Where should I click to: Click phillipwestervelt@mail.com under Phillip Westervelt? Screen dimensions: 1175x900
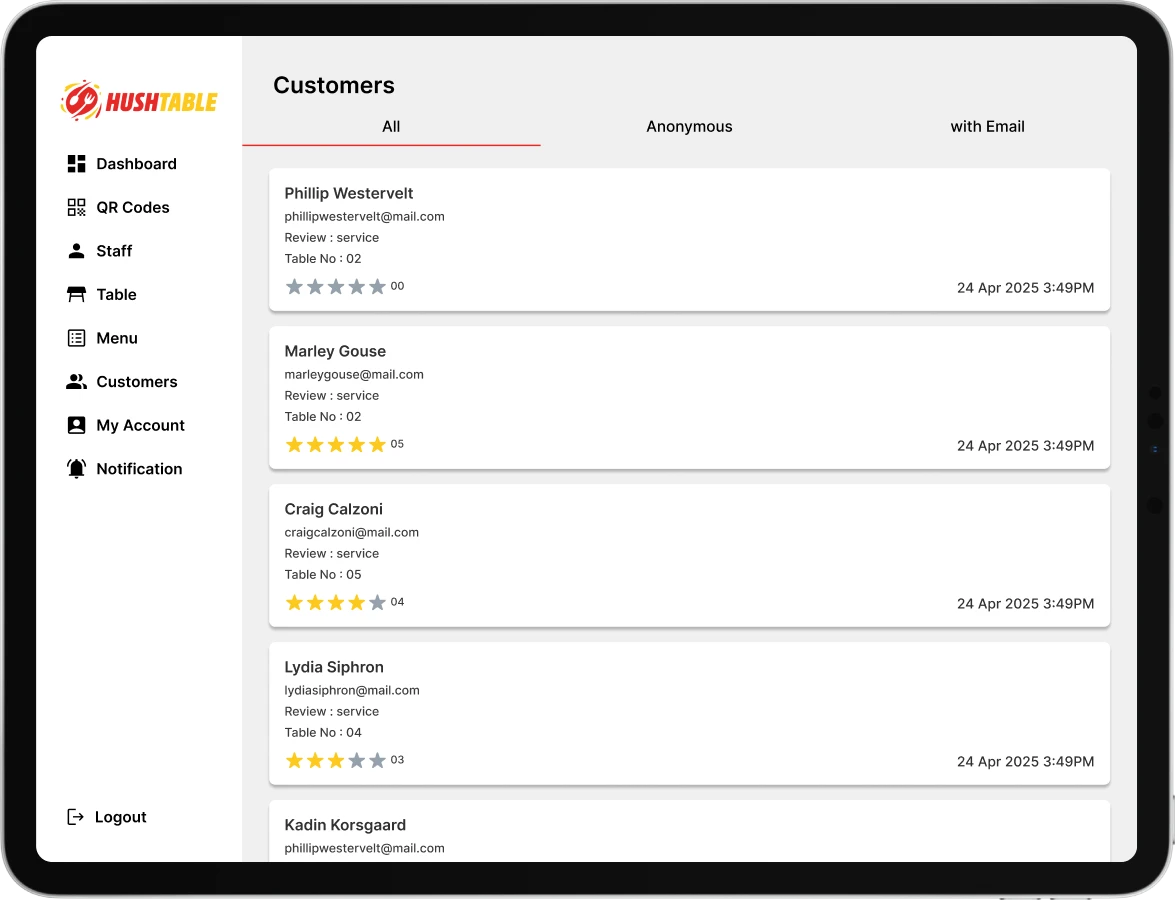364,217
